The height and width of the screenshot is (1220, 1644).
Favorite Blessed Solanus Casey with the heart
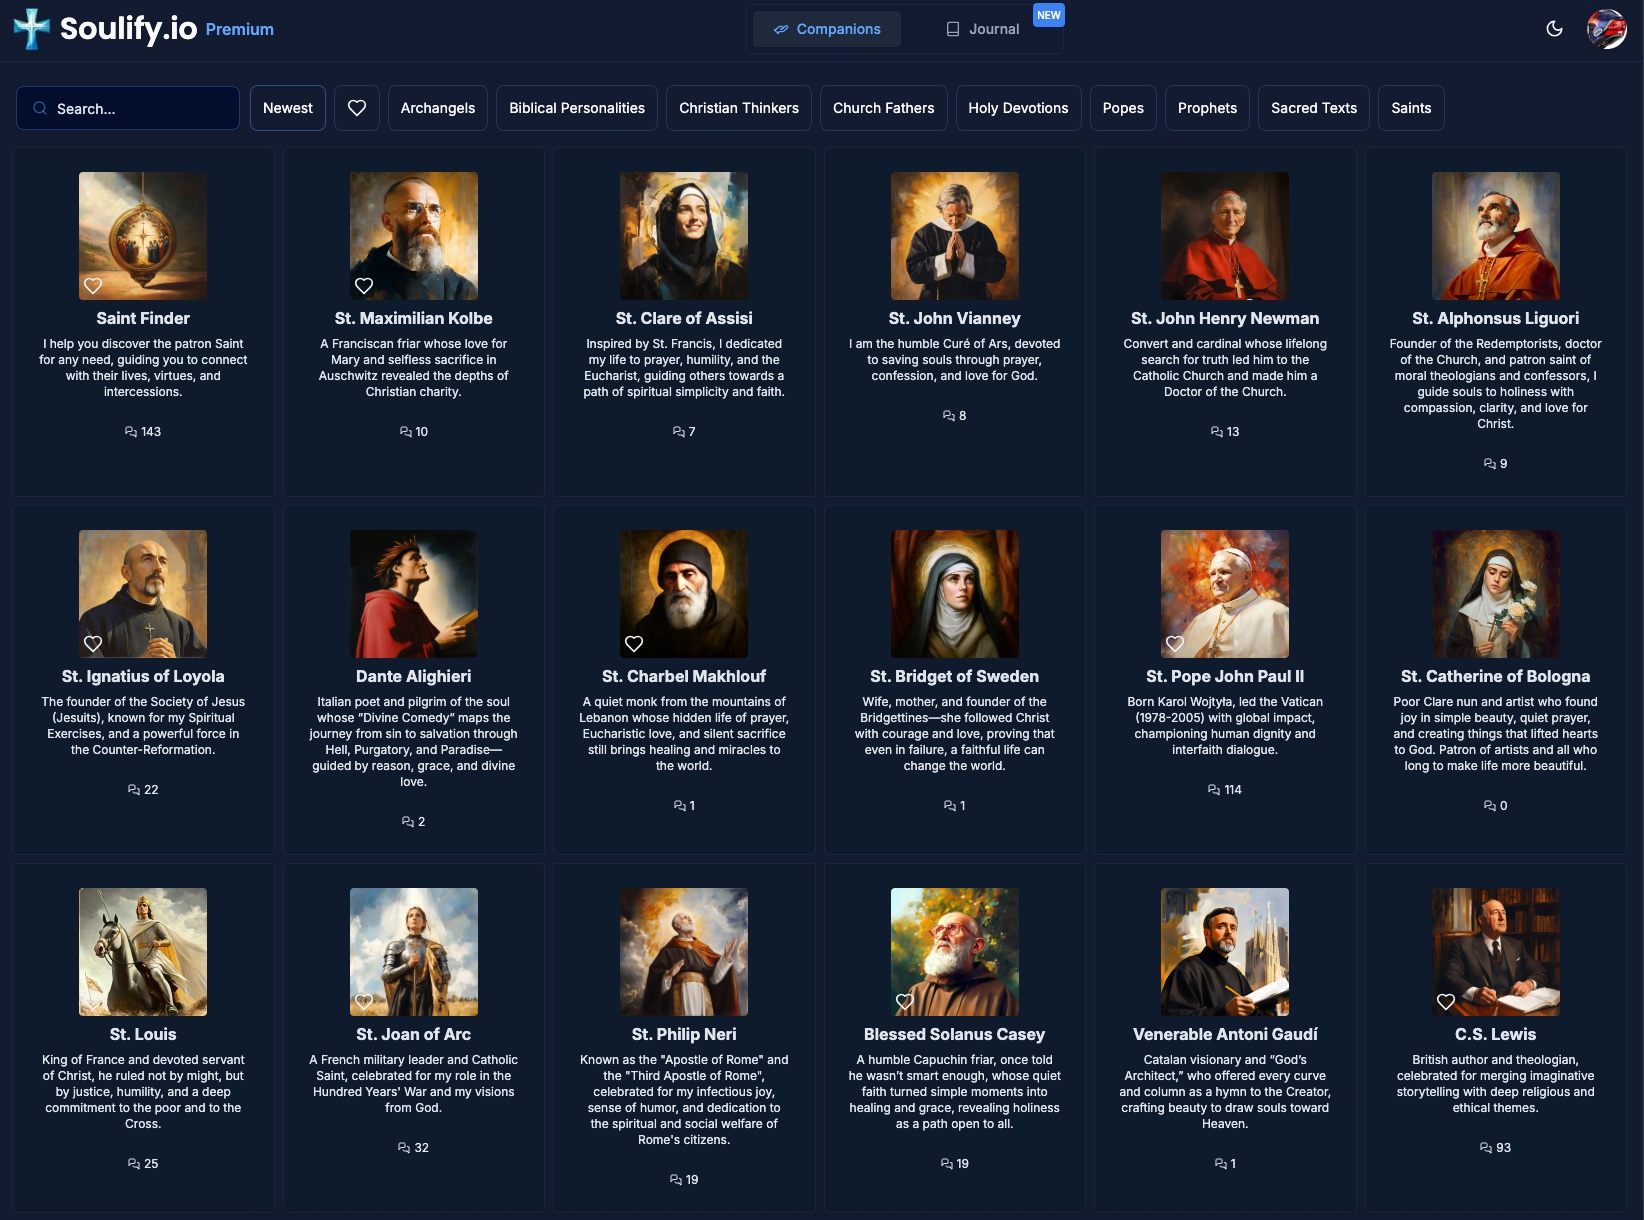(905, 1001)
